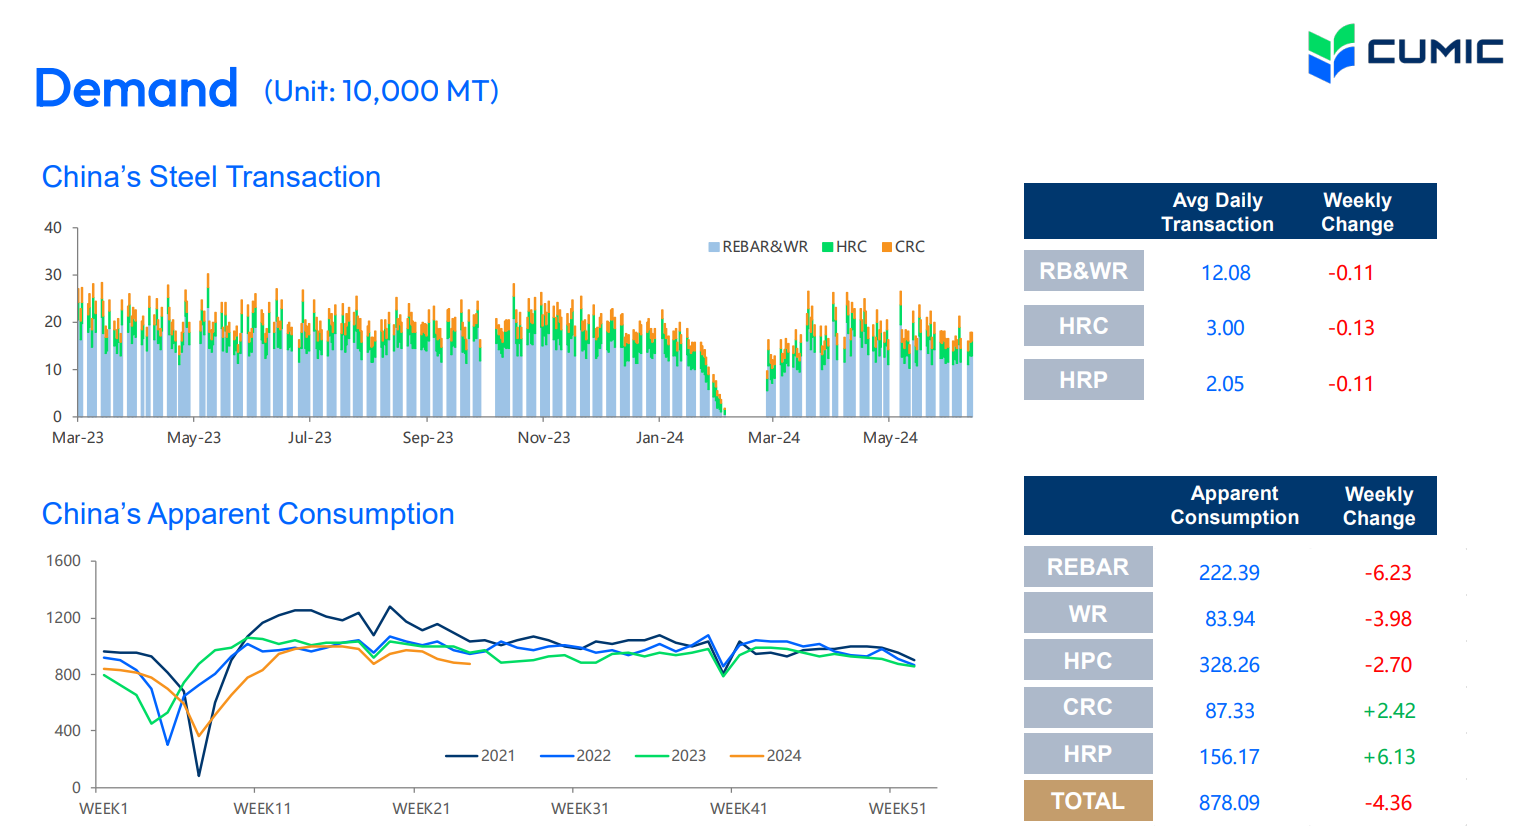
Task: Select the 2023 line legend entry
Action: point(671,756)
